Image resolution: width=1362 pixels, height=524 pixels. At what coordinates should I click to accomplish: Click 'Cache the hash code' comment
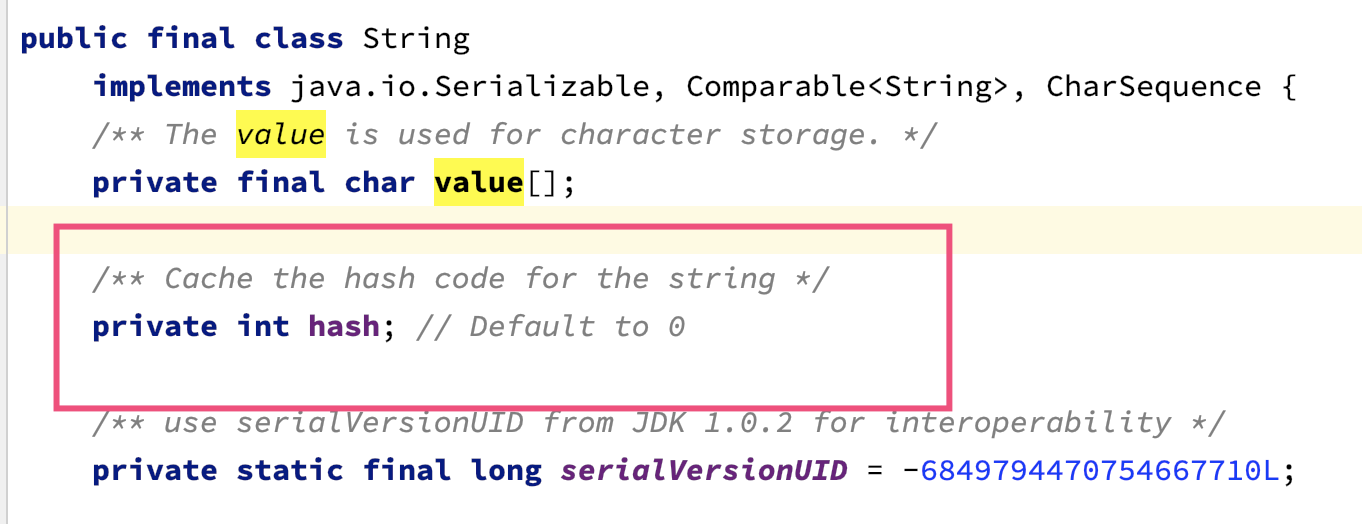459,279
